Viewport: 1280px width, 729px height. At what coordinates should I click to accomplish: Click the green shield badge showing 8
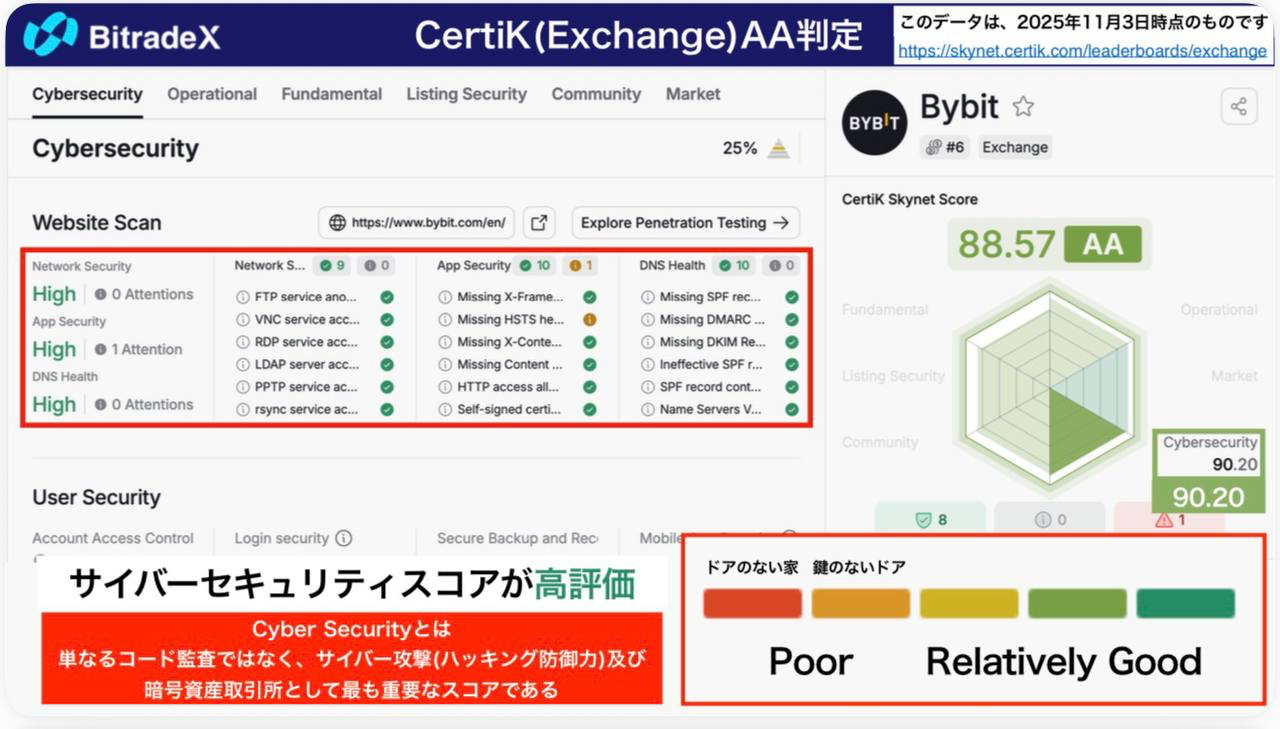(931, 520)
